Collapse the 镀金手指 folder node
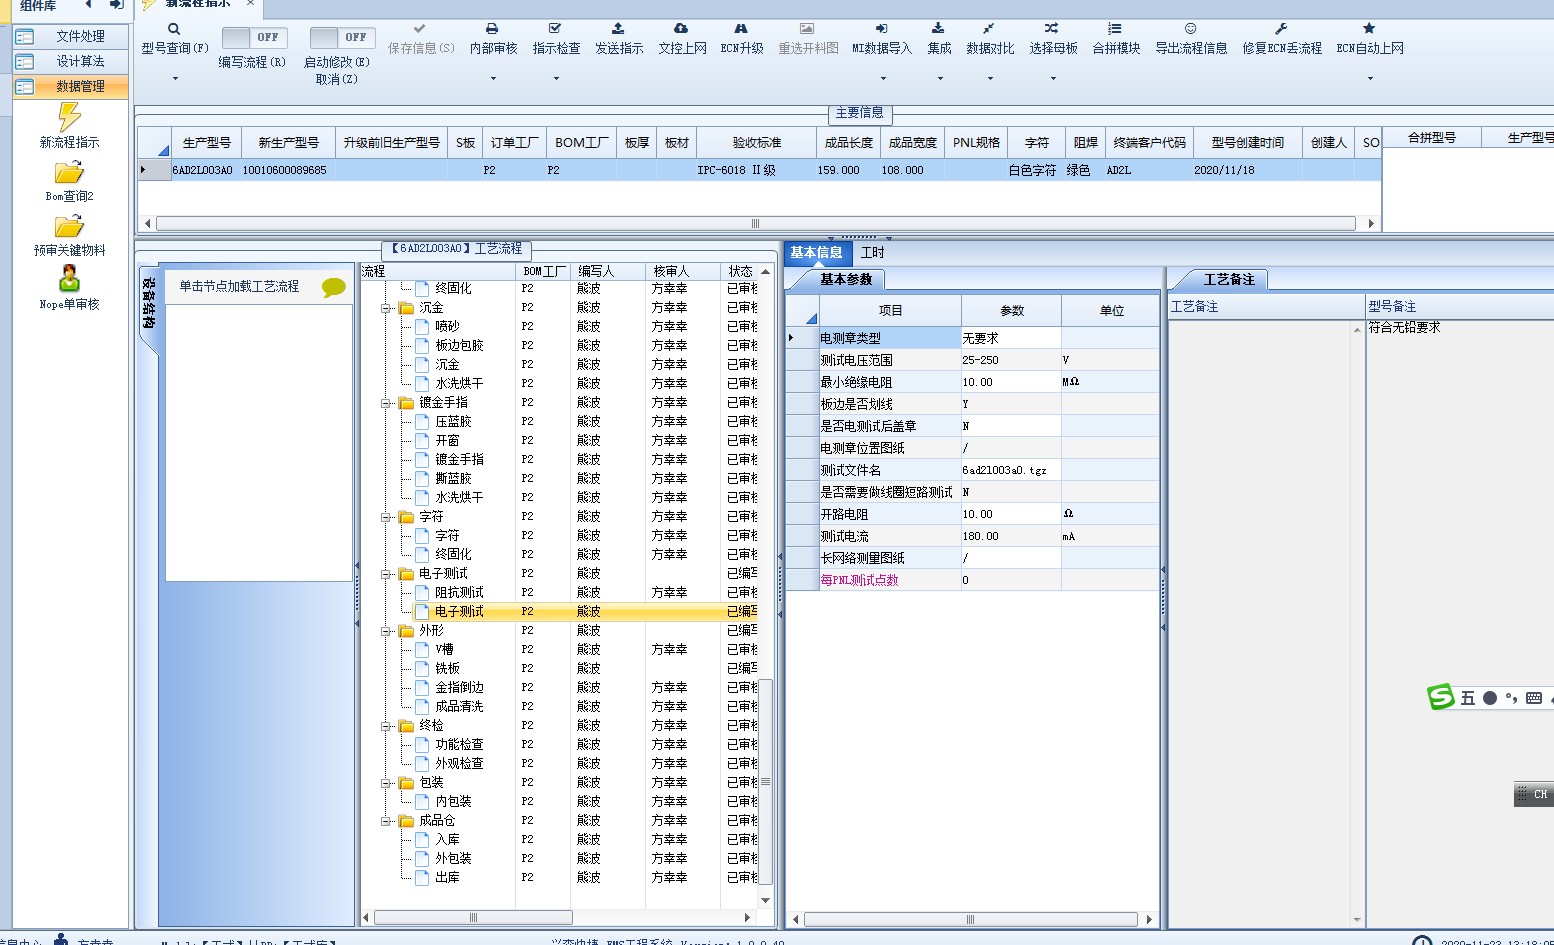1554x945 pixels. [386, 403]
